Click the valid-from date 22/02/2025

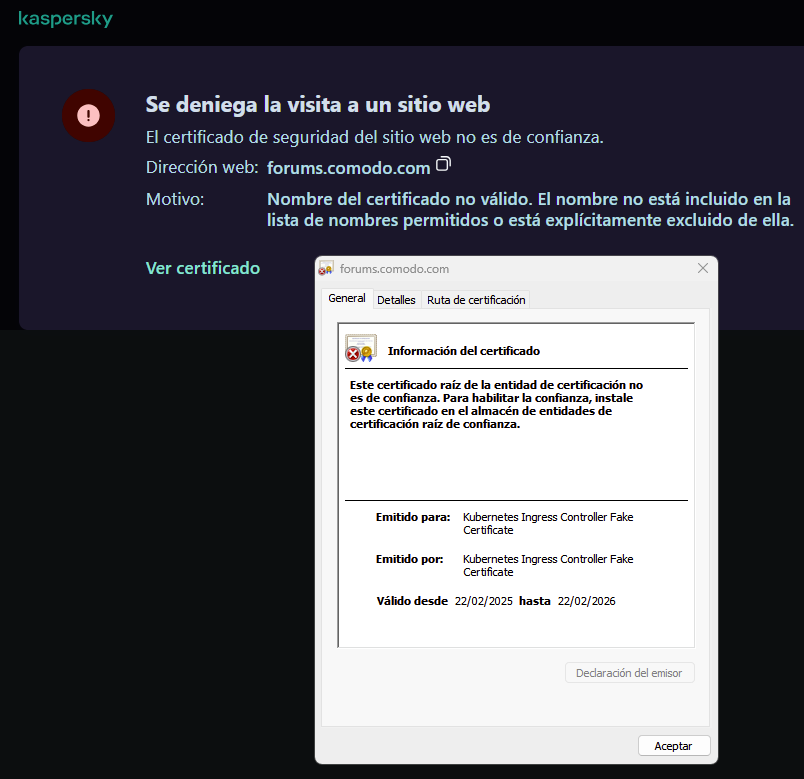pyautogui.click(x=484, y=601)
